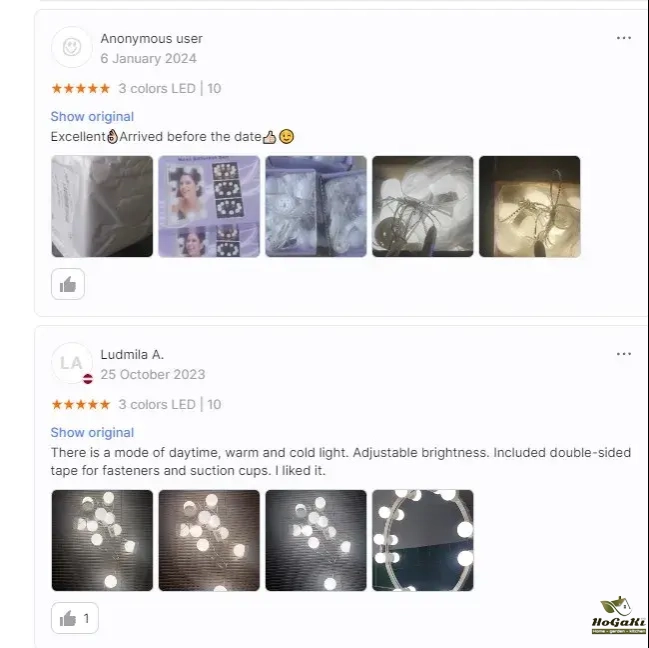The image size is (649, 648).
Task: Open three-dot menu on Anonymous user review
Action: click(x=624, y=38)
